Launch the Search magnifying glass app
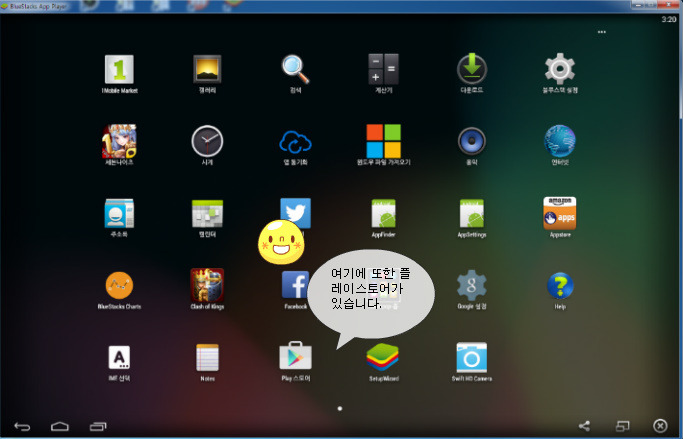The image size is (683, 439). point(295,69)
